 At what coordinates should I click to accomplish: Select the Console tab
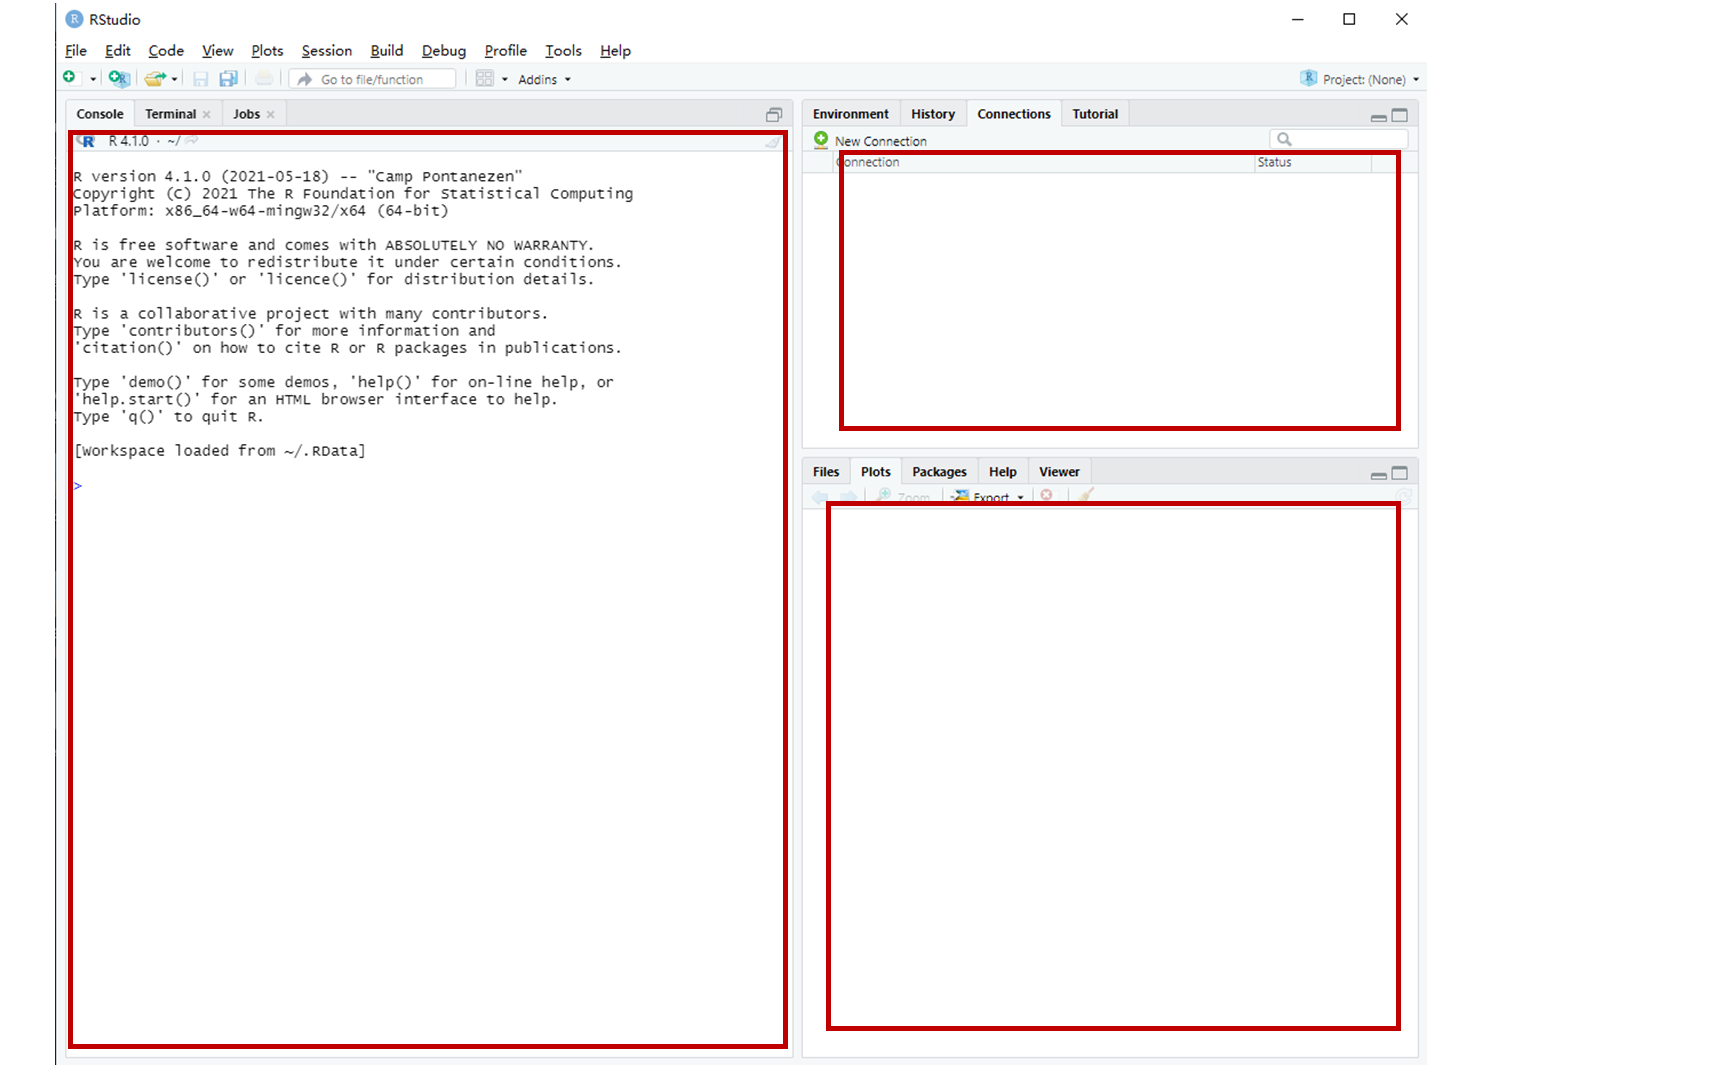100,114
